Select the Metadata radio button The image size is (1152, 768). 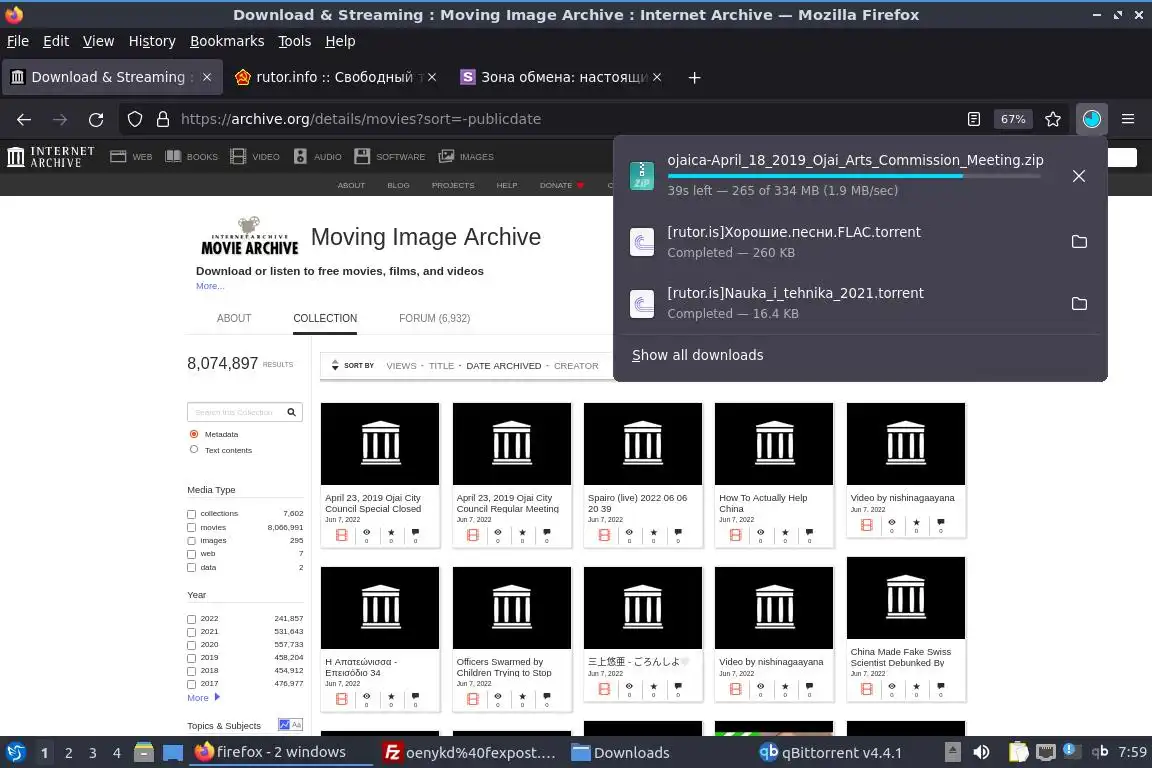[x=194, y=434]
